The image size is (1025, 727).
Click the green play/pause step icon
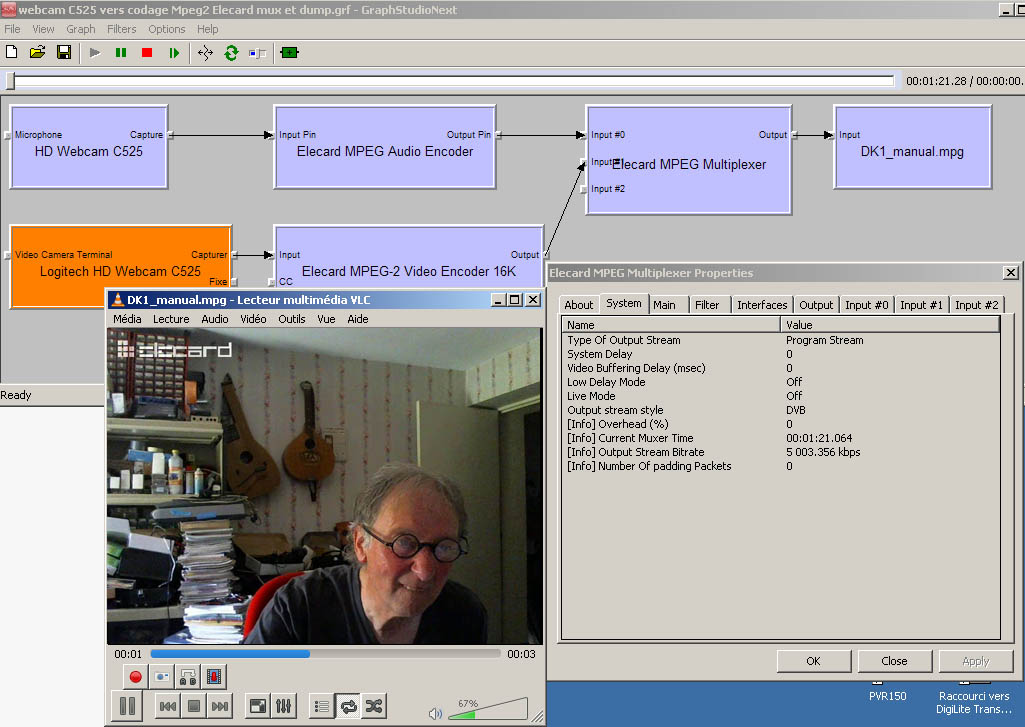pos(173,53)
